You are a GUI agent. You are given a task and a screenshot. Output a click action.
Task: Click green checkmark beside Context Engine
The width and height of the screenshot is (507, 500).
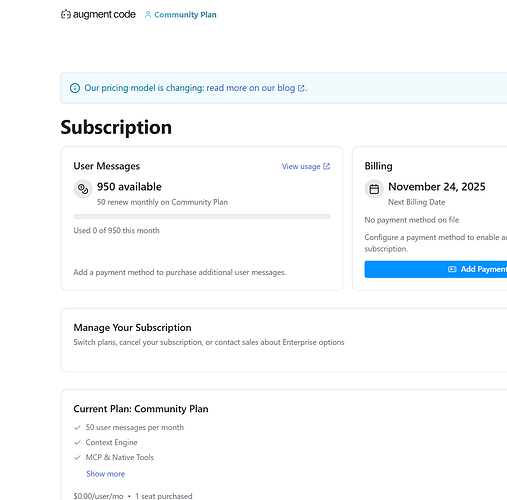pos(77,442)
